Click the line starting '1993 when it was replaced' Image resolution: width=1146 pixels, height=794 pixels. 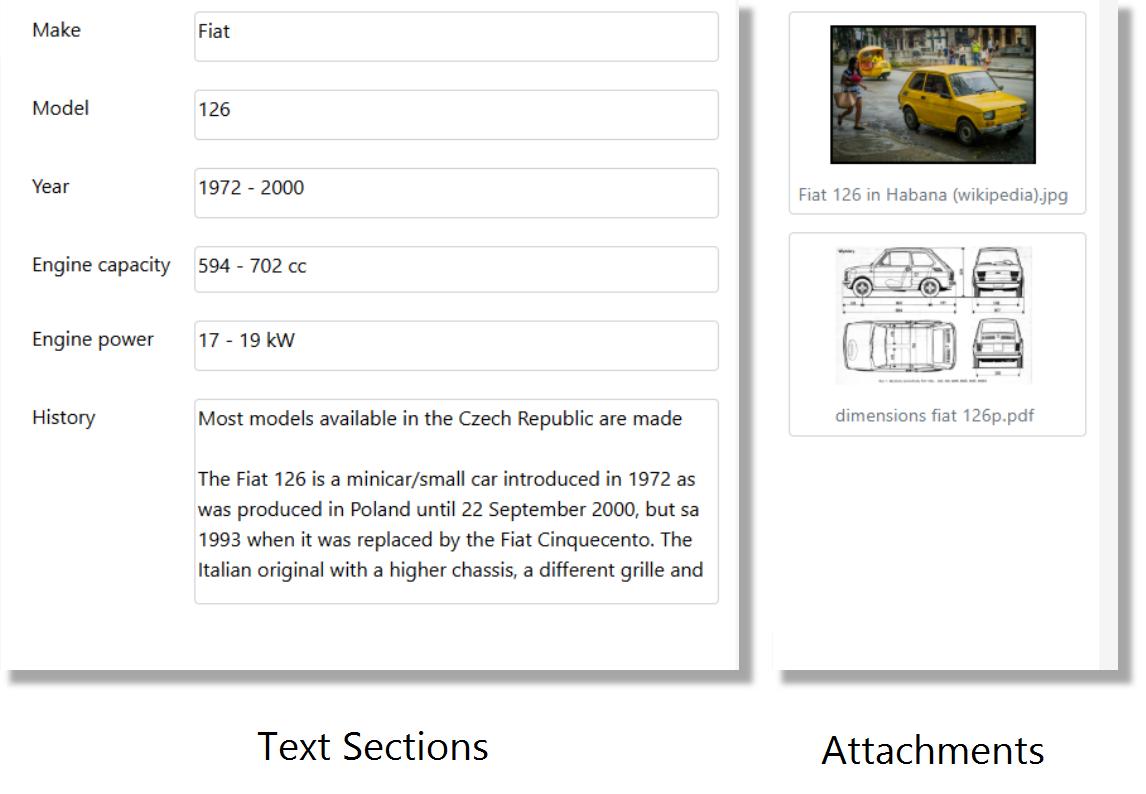coord(445,540)
